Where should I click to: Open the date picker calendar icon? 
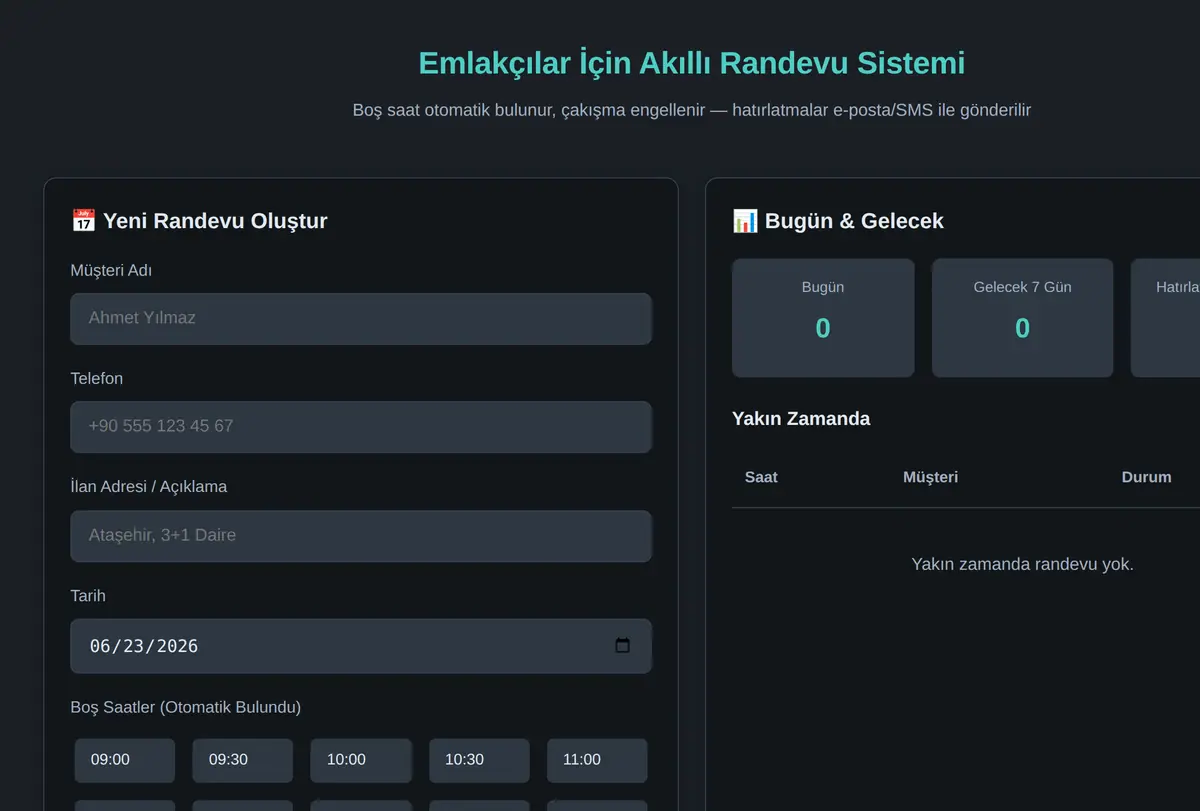tap(622, 646)
